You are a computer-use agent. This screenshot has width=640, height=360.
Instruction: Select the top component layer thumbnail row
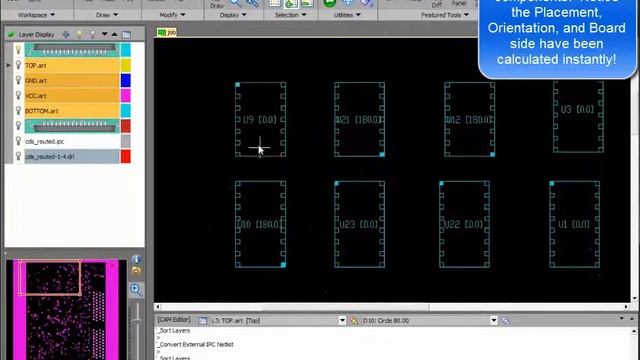point(72,50)
